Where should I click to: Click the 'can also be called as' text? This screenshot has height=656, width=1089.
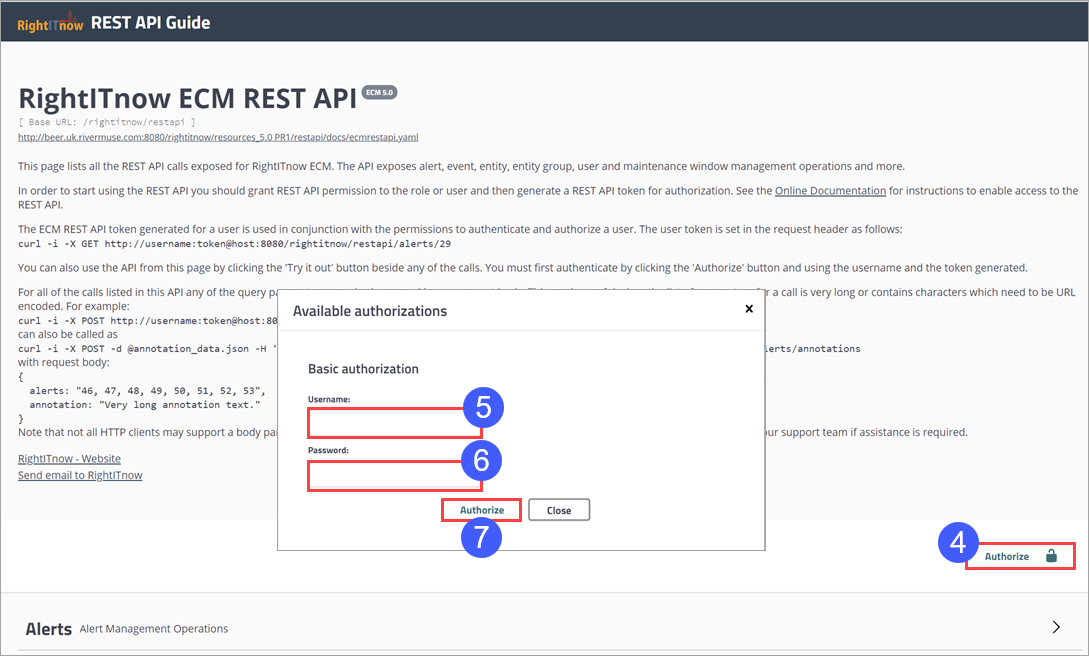tap(68, 335)
